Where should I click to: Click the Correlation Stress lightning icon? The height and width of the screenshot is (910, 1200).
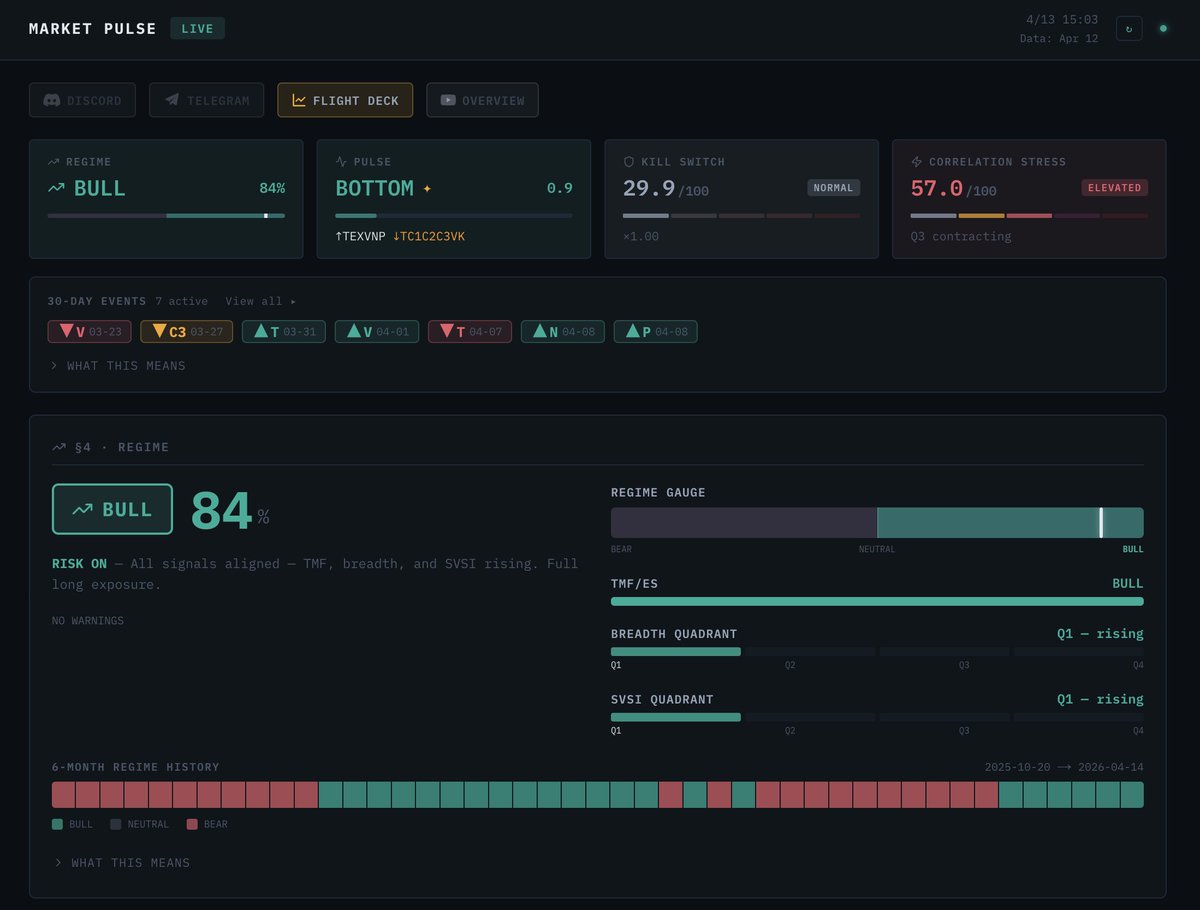[x=917, y=162]
